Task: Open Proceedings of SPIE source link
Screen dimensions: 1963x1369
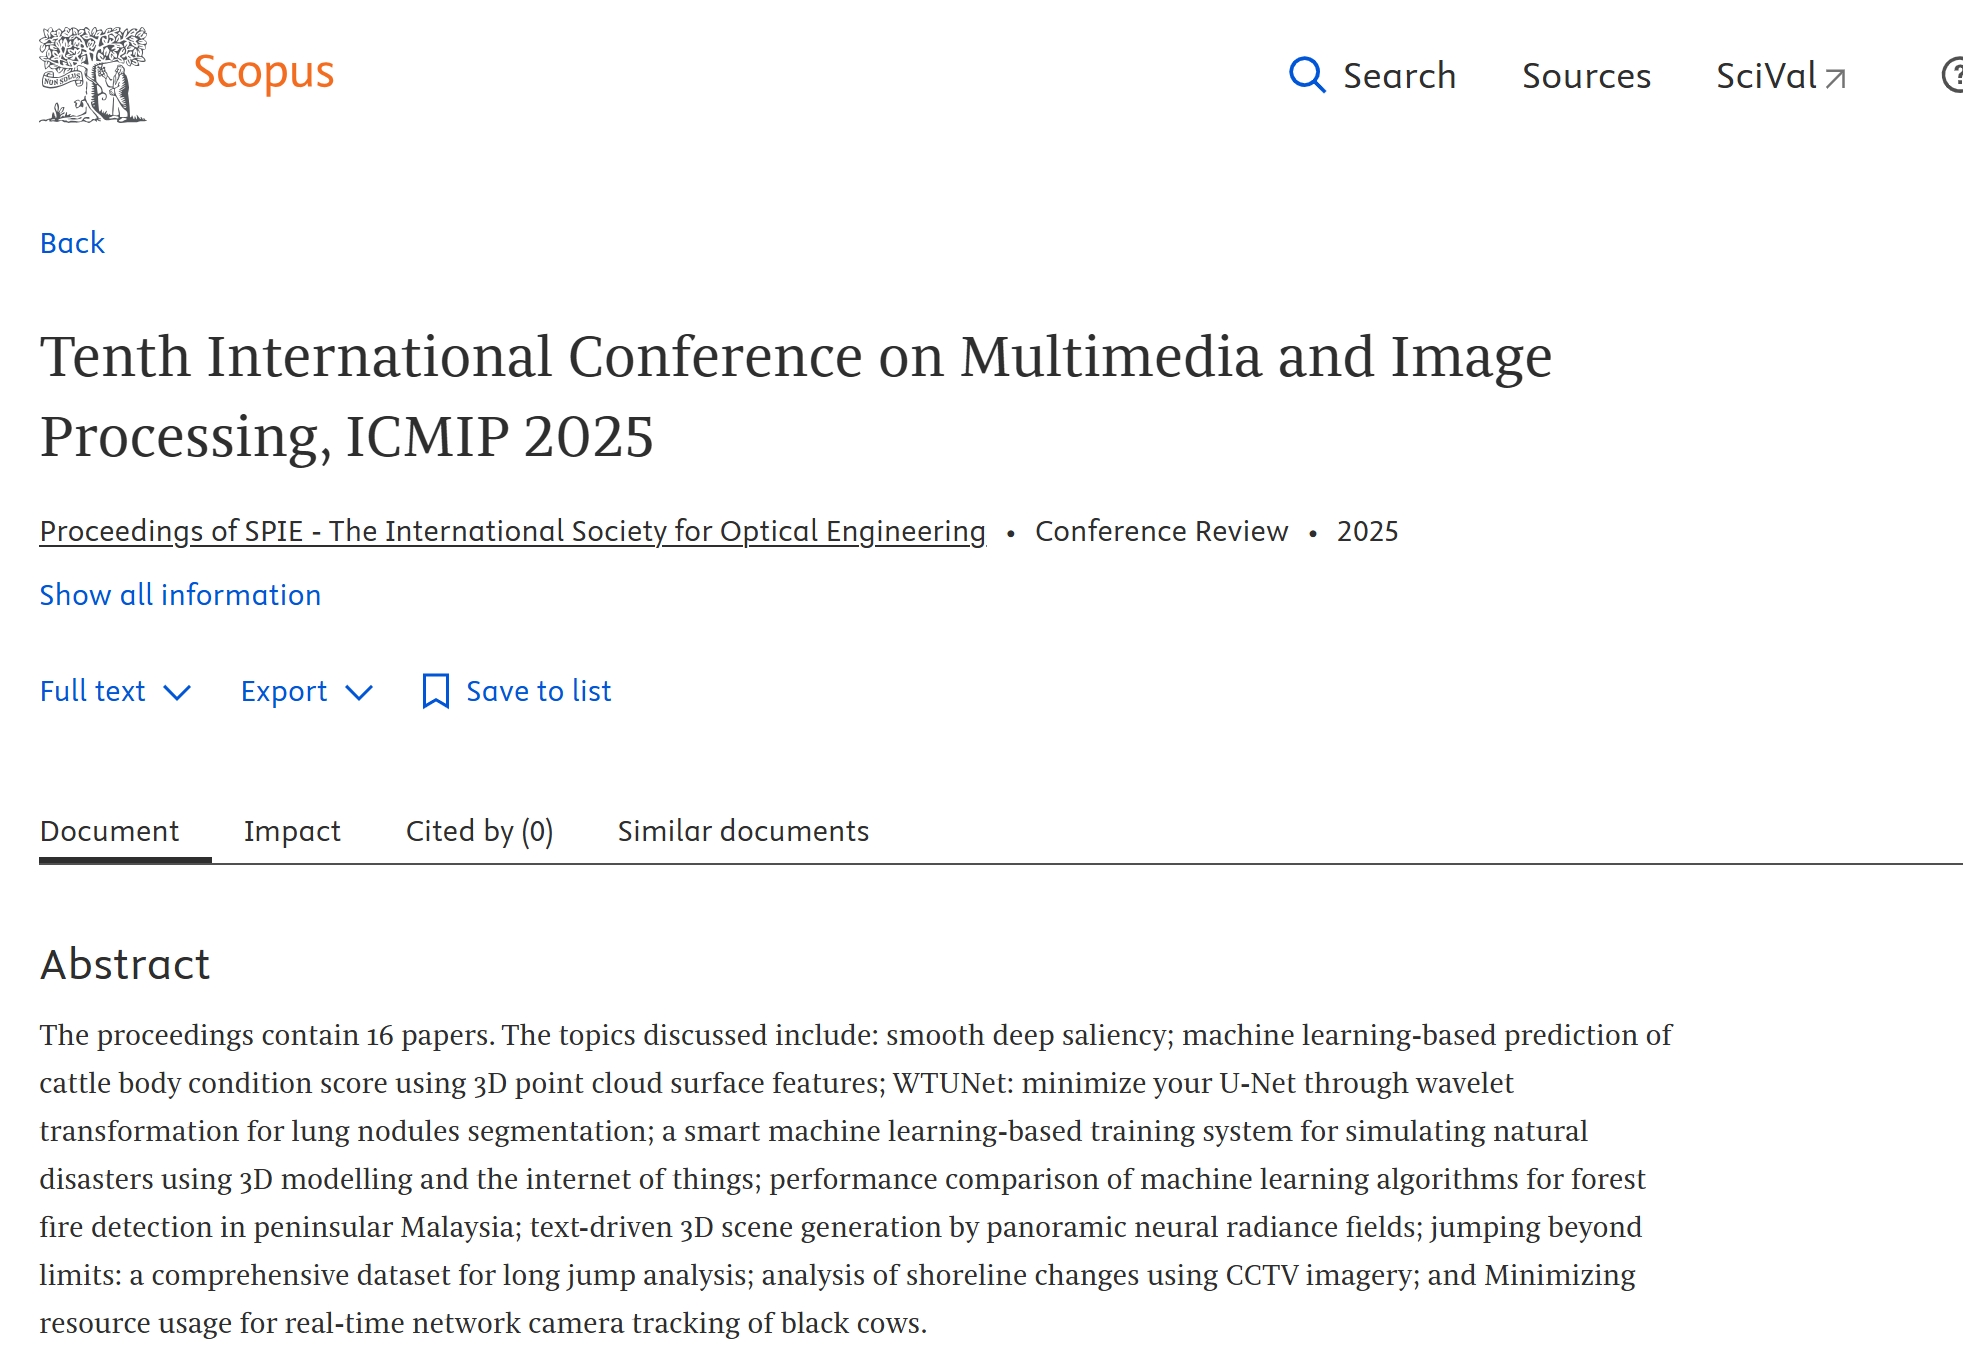Action: click(512, 531)
